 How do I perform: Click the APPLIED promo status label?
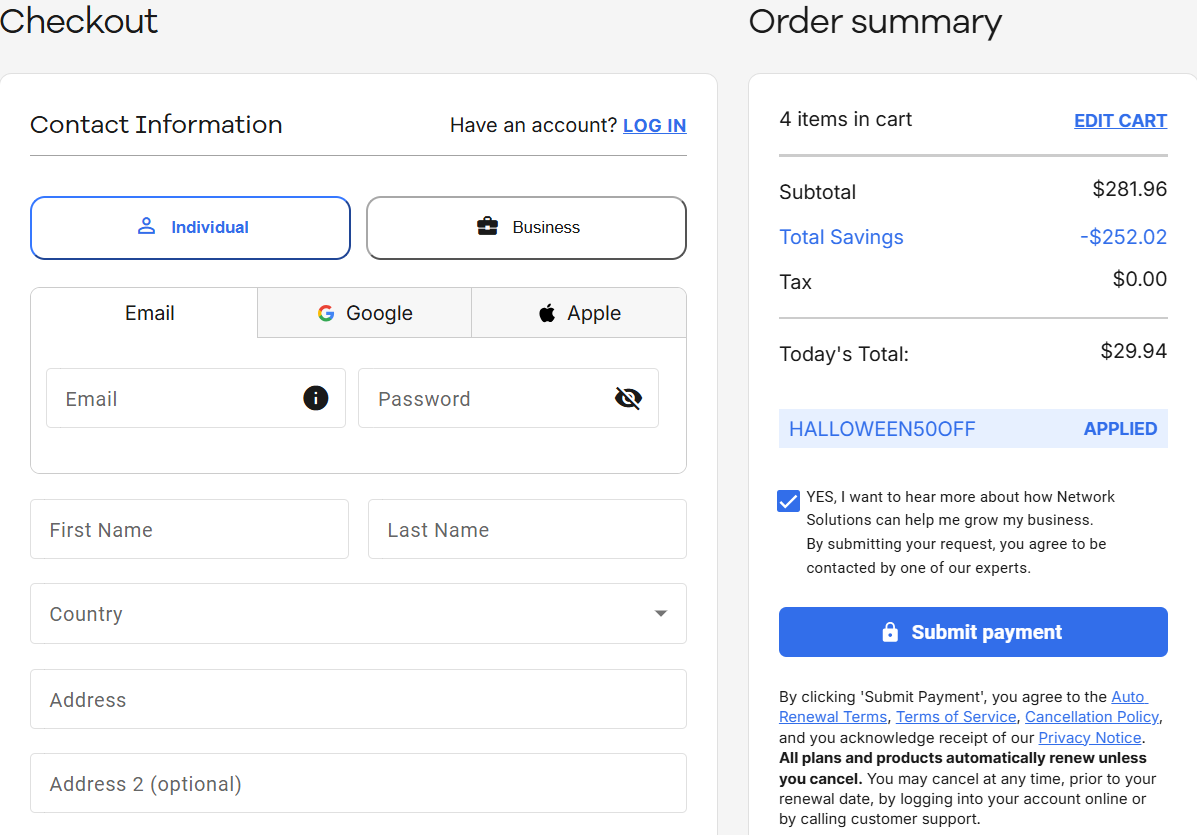1120,429
